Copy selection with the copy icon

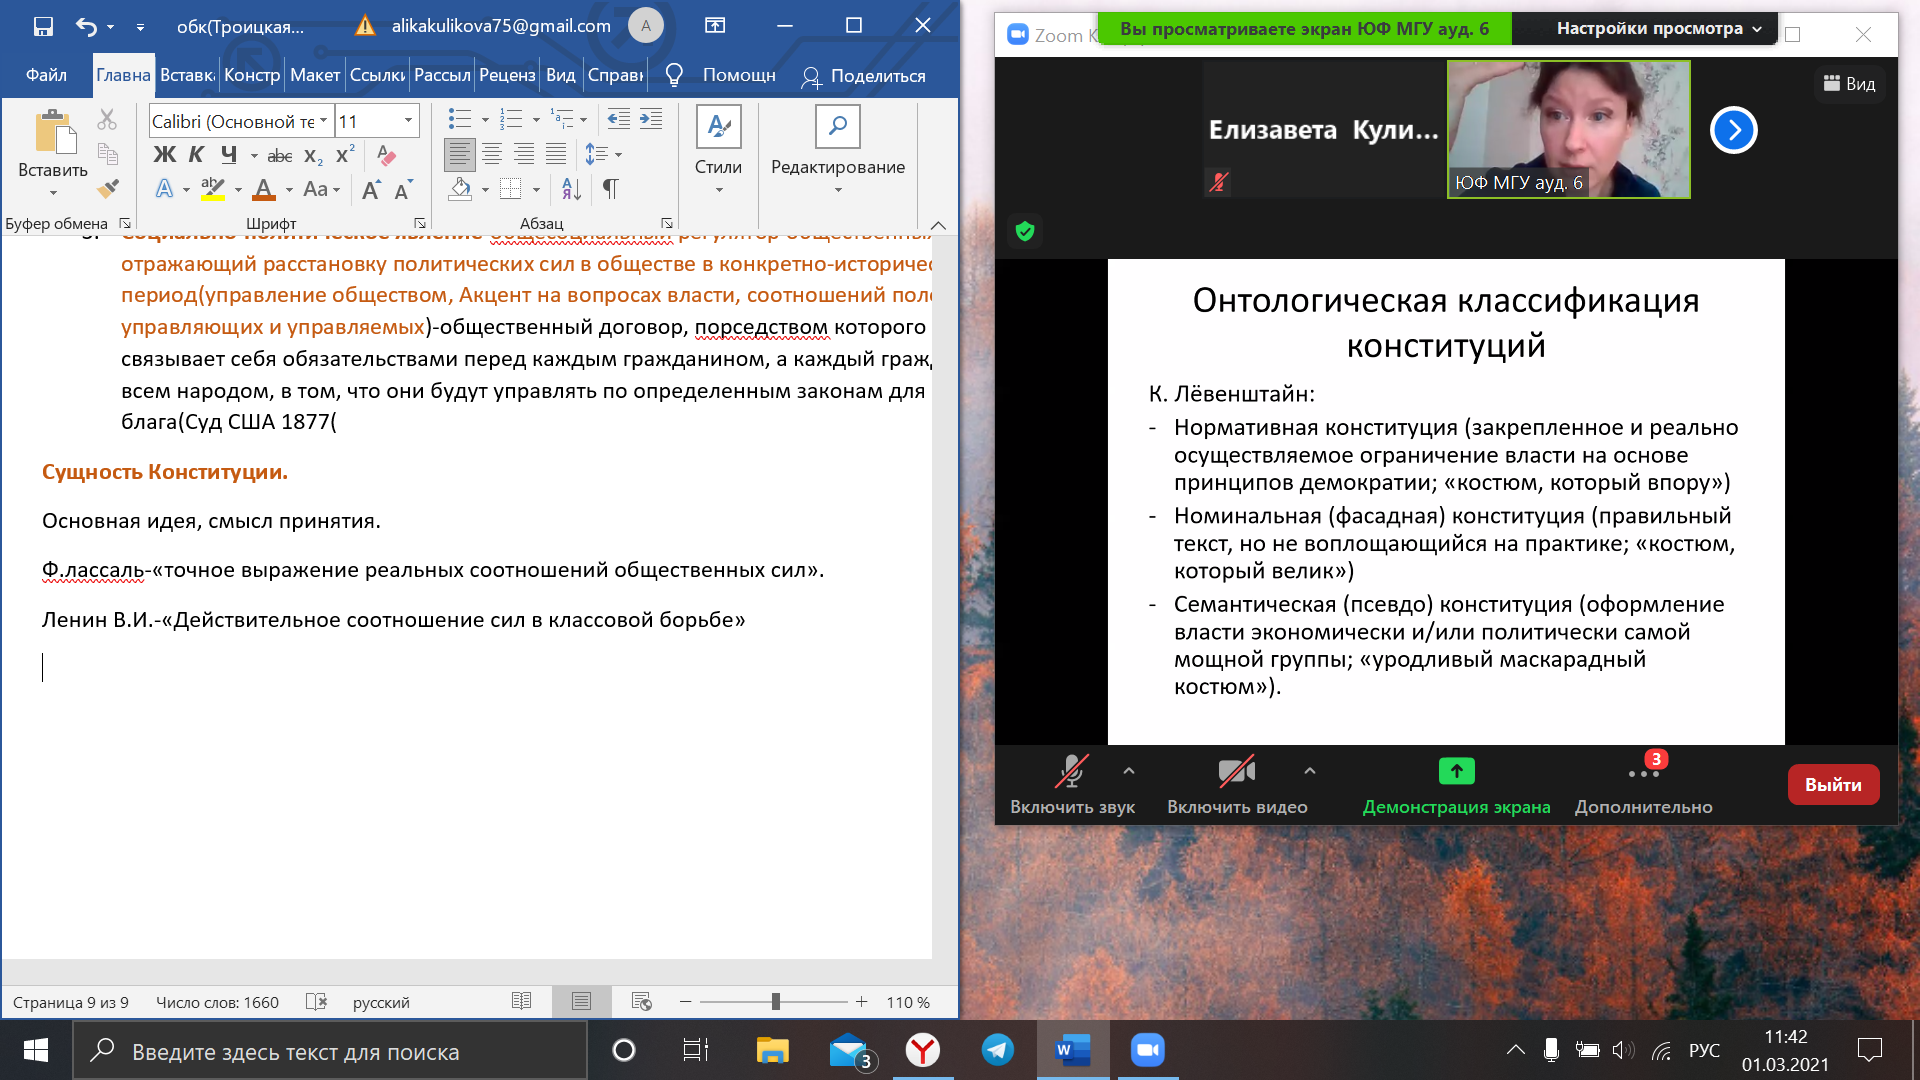[107, 154]
